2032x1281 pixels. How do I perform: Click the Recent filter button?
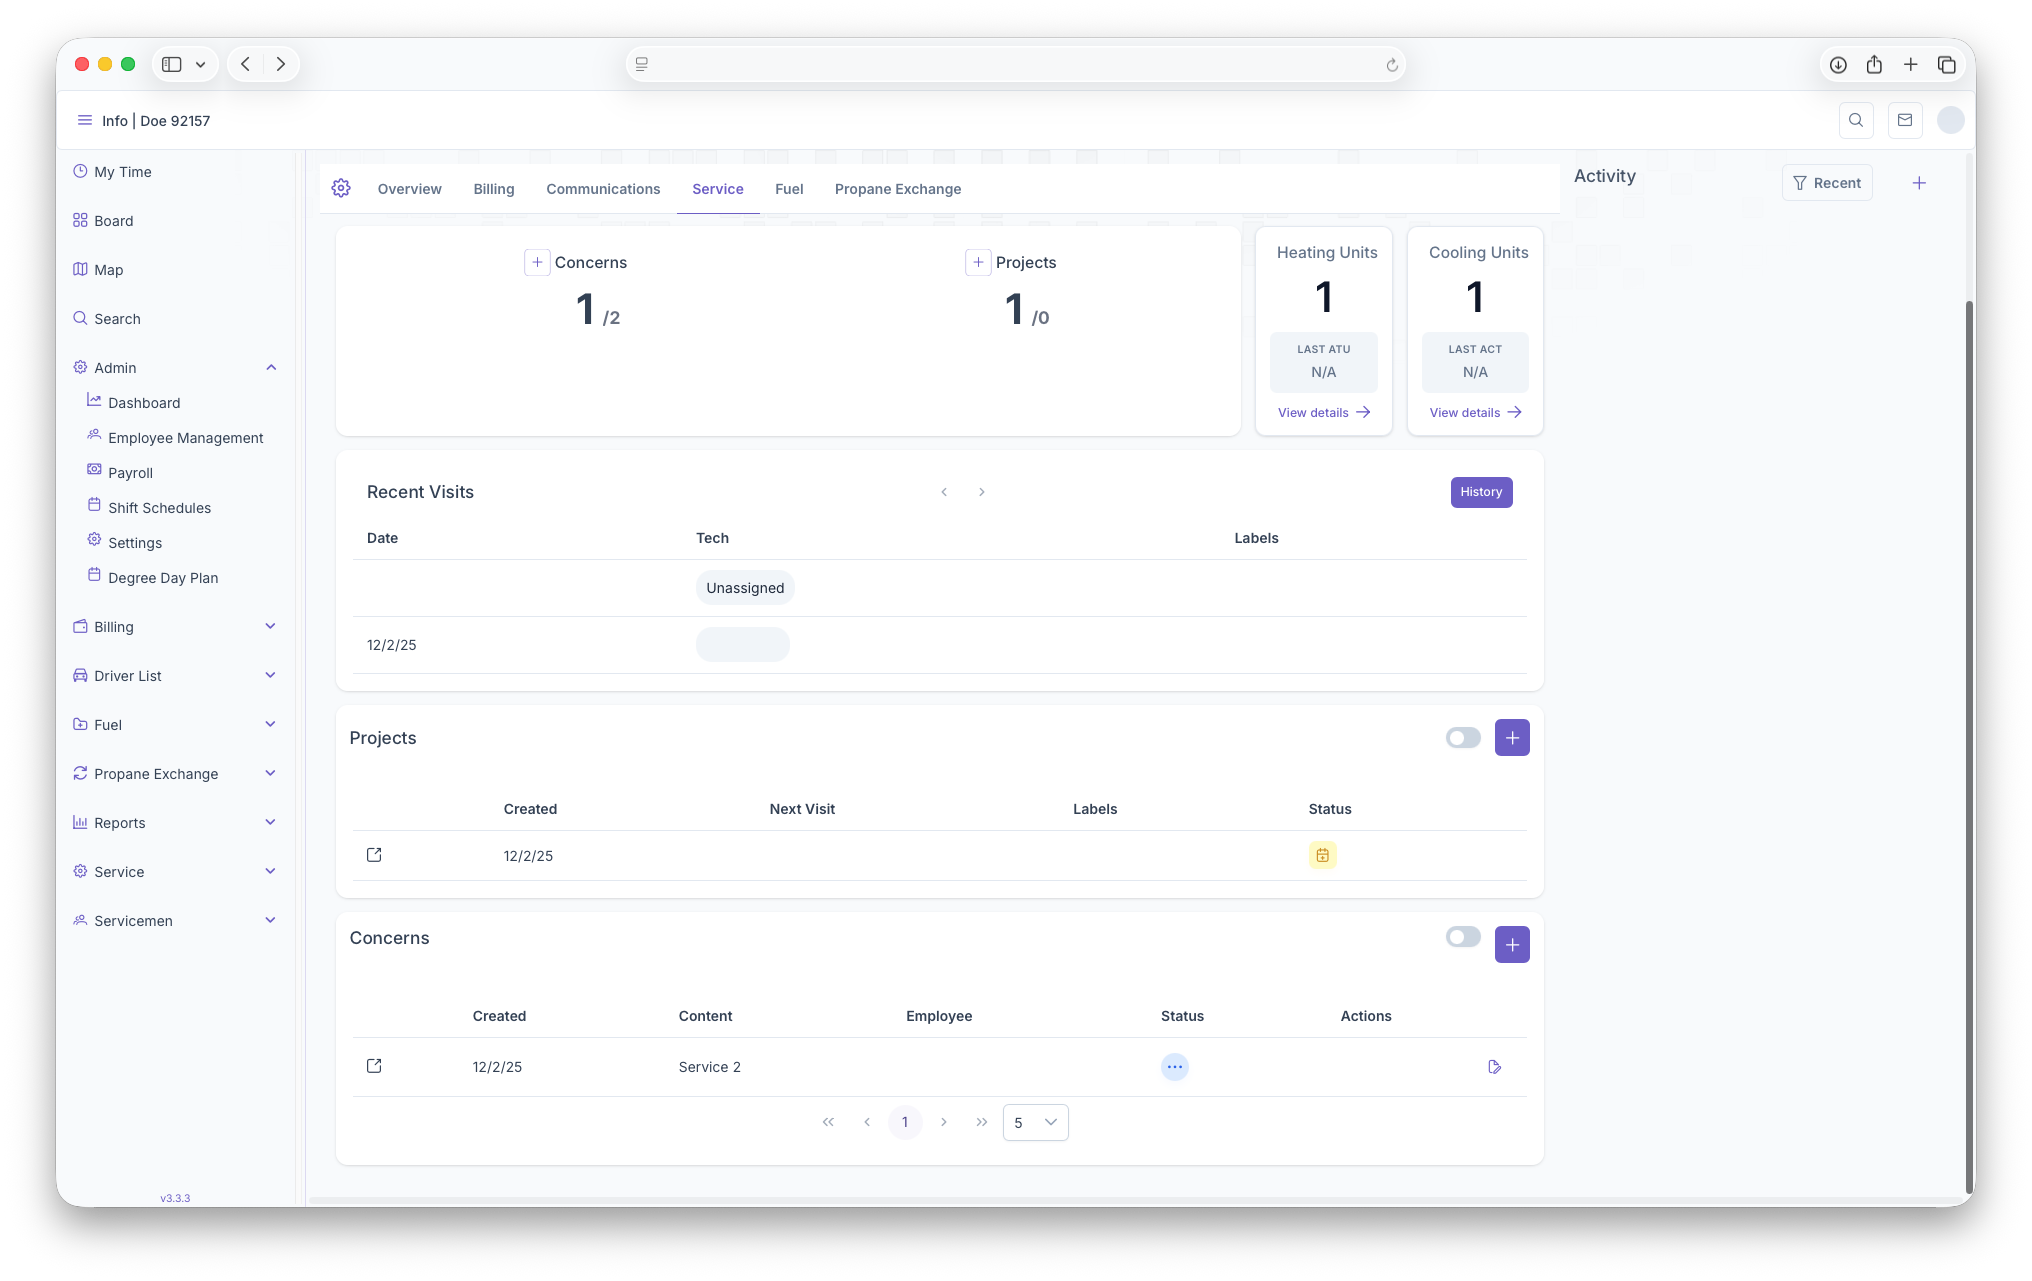(x=1826, y=183)
